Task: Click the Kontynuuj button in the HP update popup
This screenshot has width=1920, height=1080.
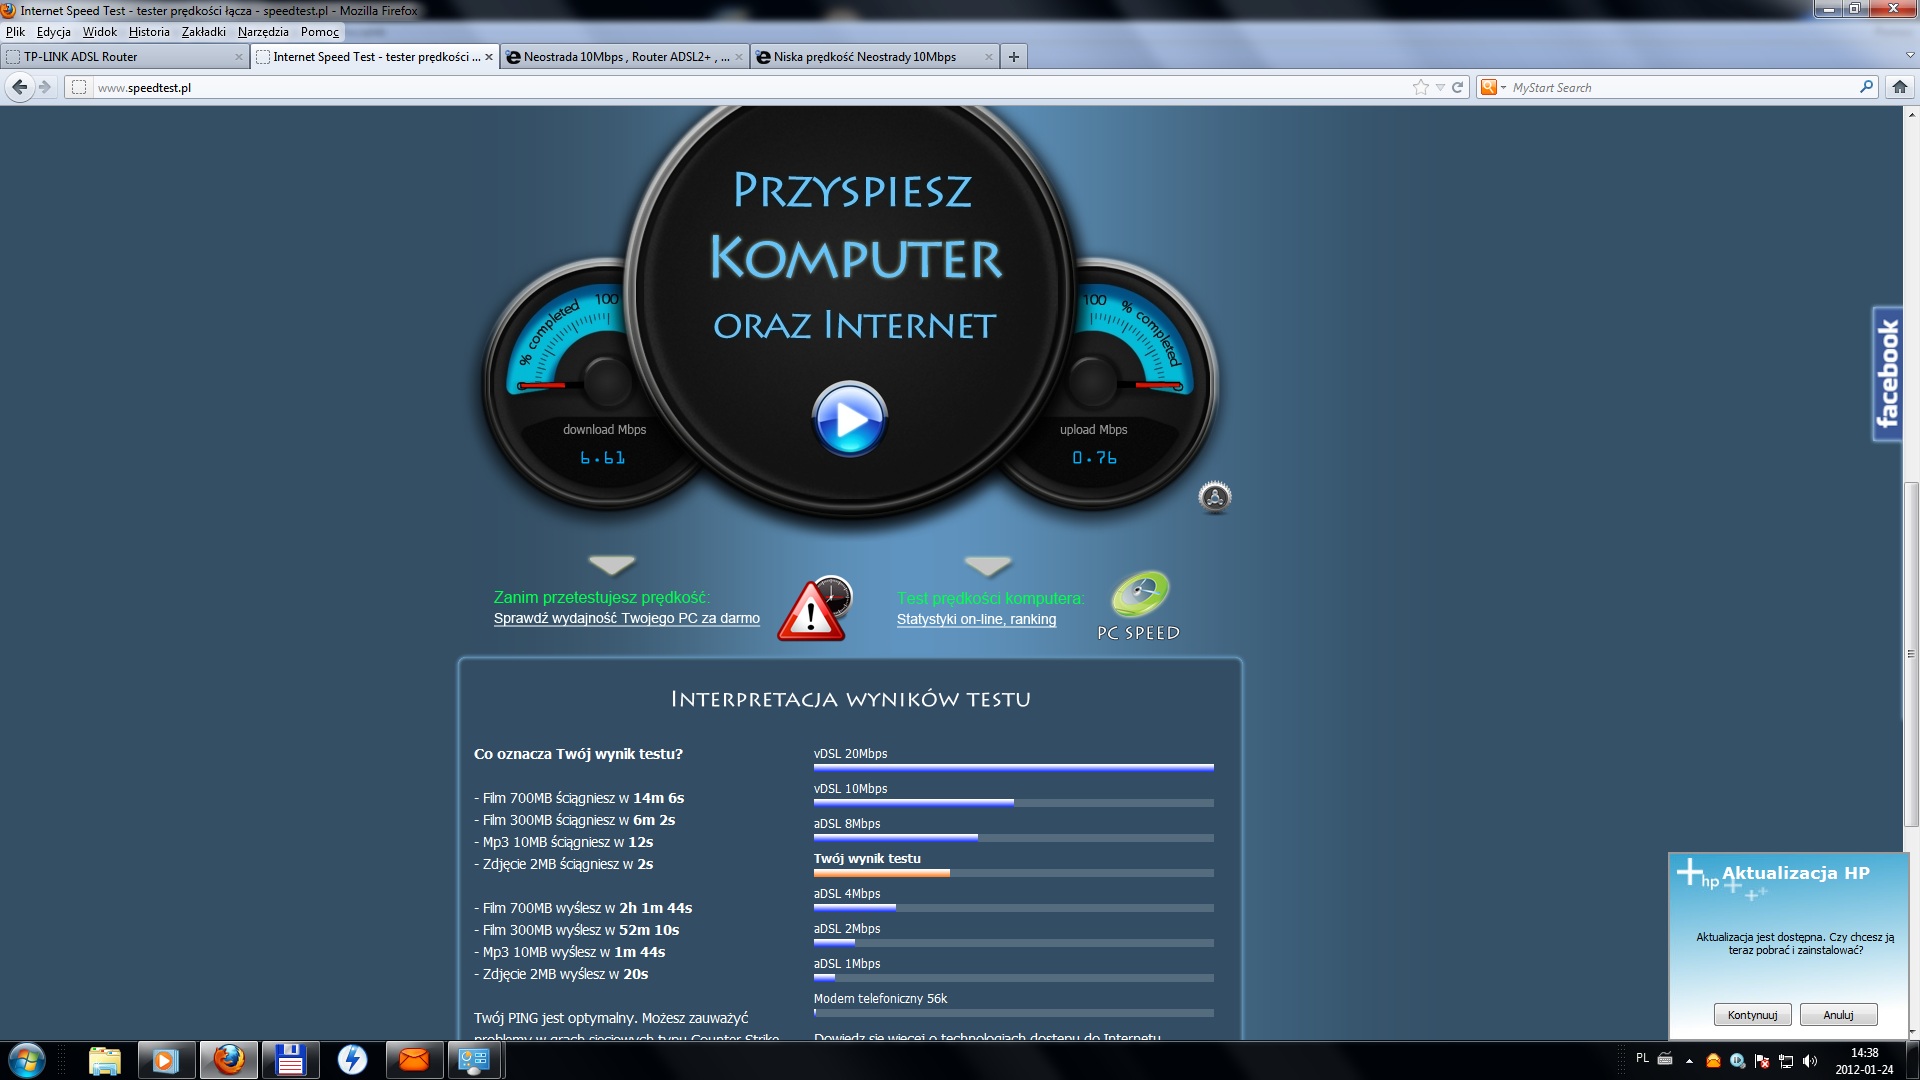Action: (1752, 1015)
